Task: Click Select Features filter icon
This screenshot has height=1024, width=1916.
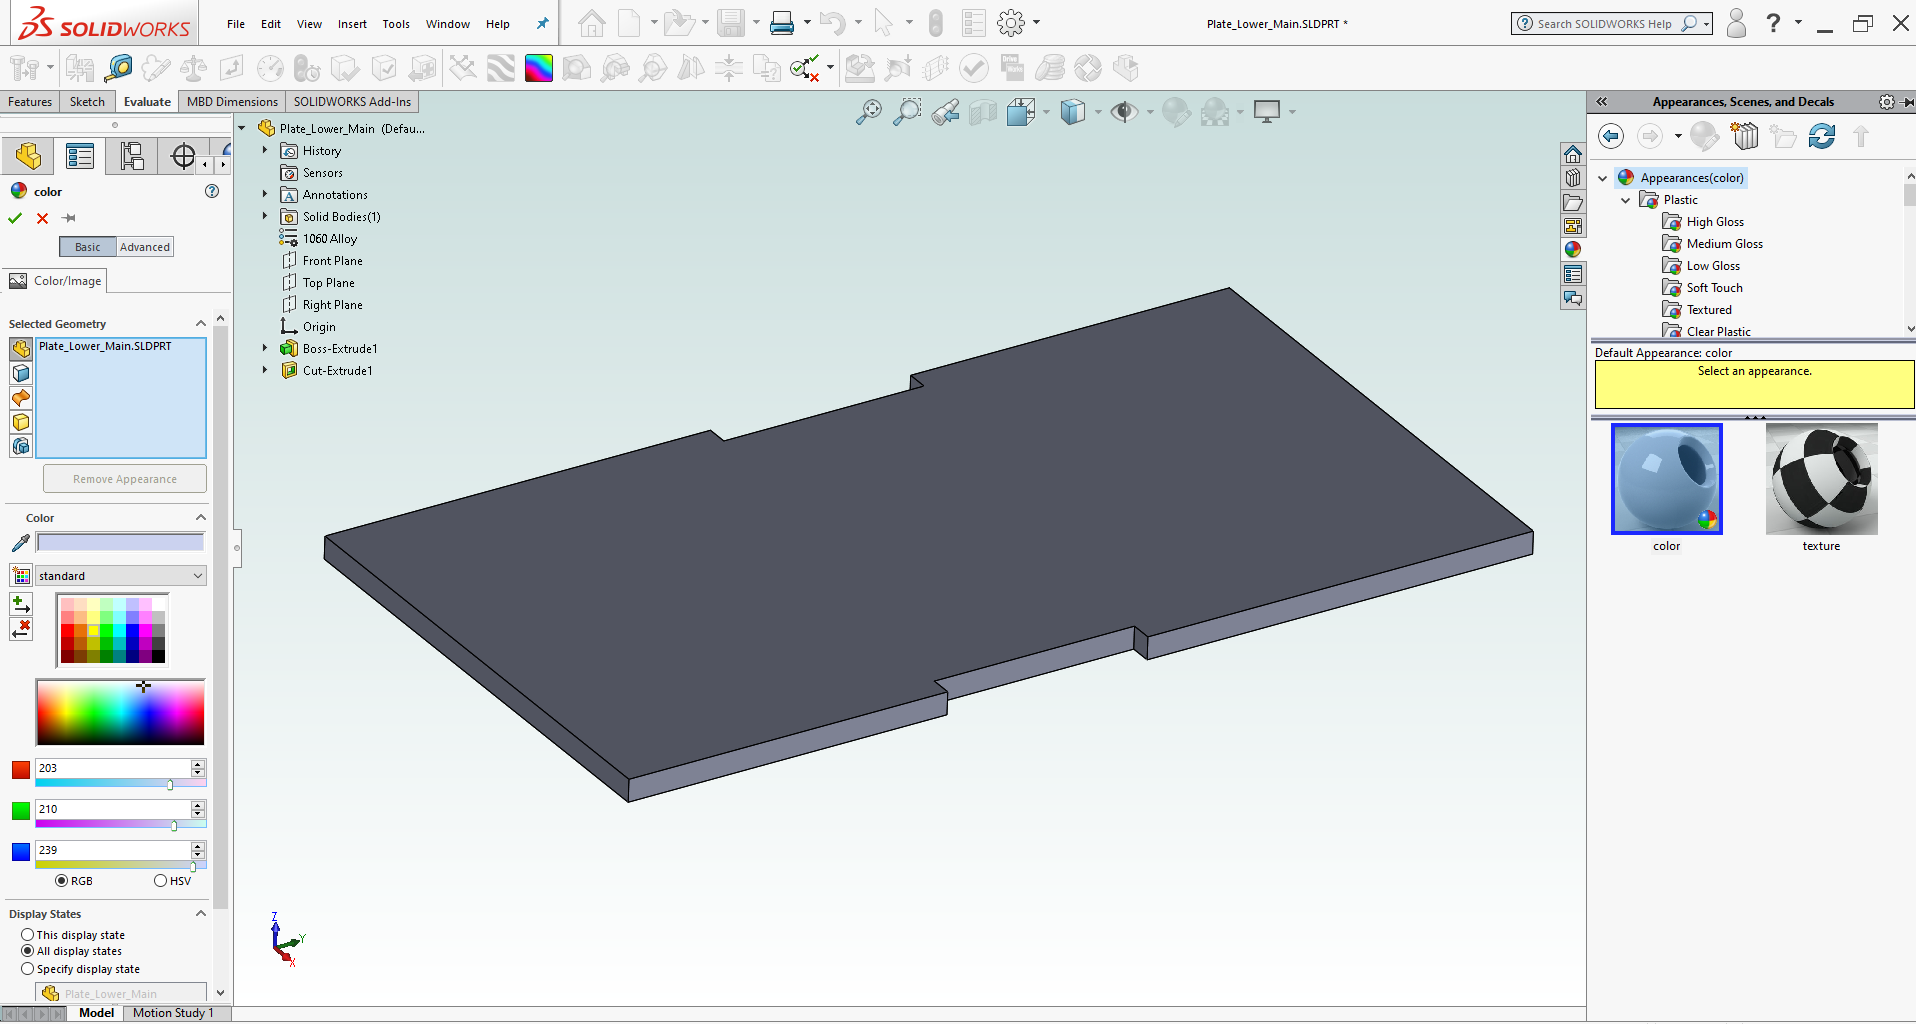Action: [21, 445]
